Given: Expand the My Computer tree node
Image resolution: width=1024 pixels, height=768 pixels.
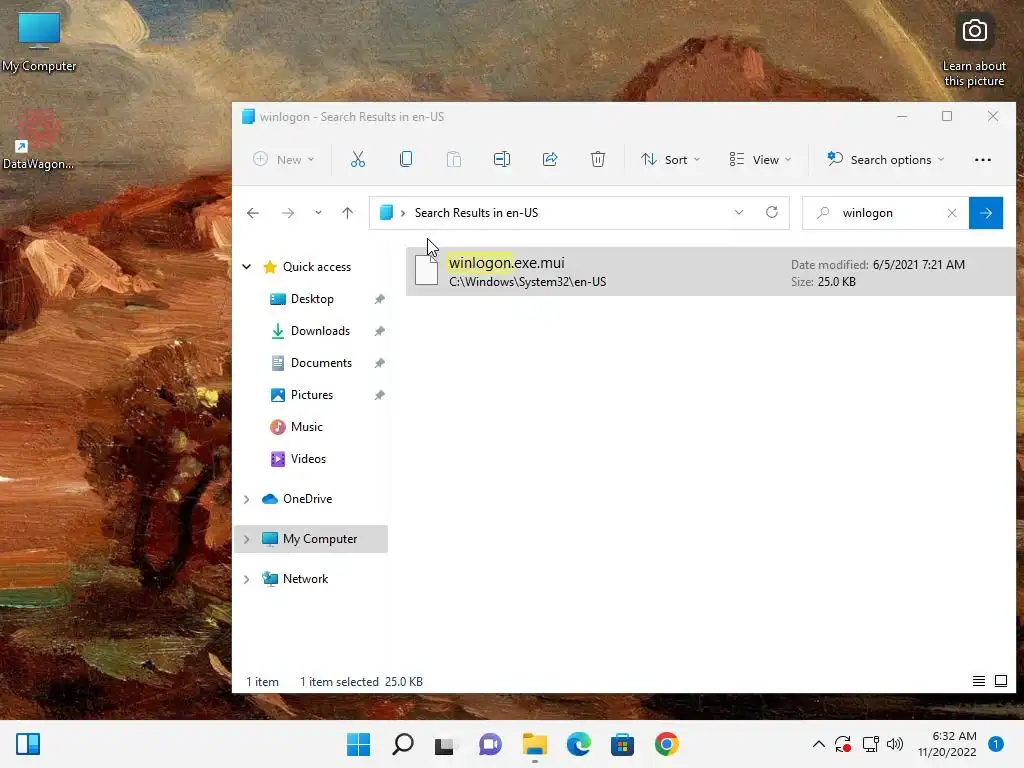Looking at the screenshot, I should (247, 539).
